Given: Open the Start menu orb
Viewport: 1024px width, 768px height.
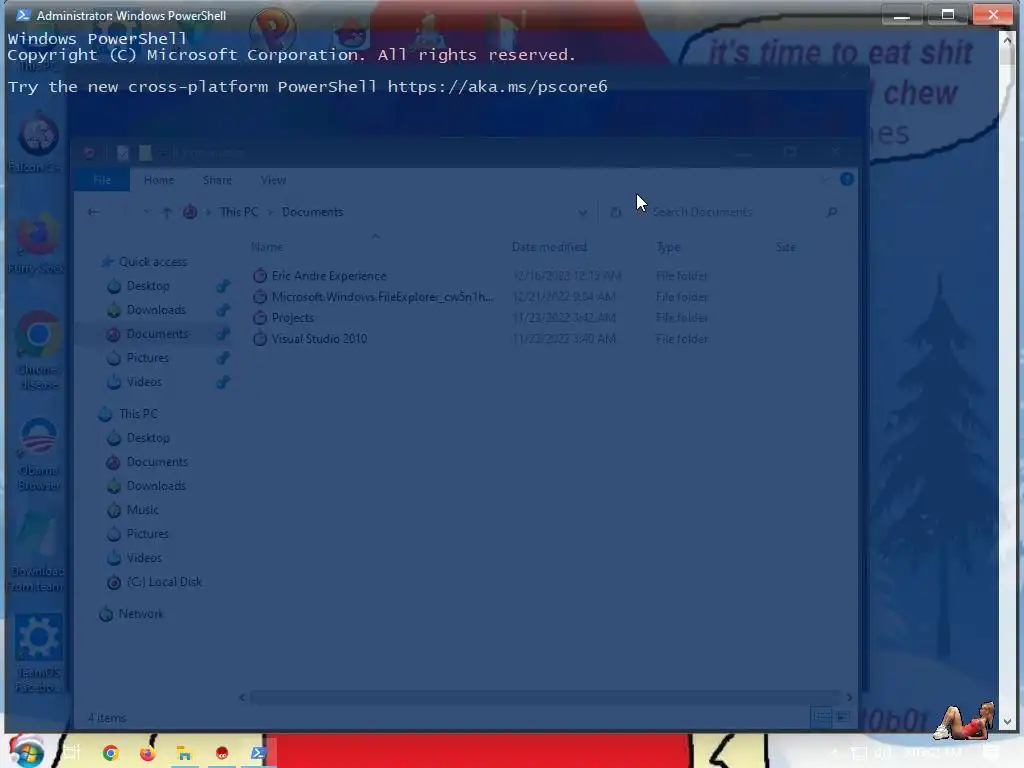Looking at the screenshot, I should click(26, 751).
